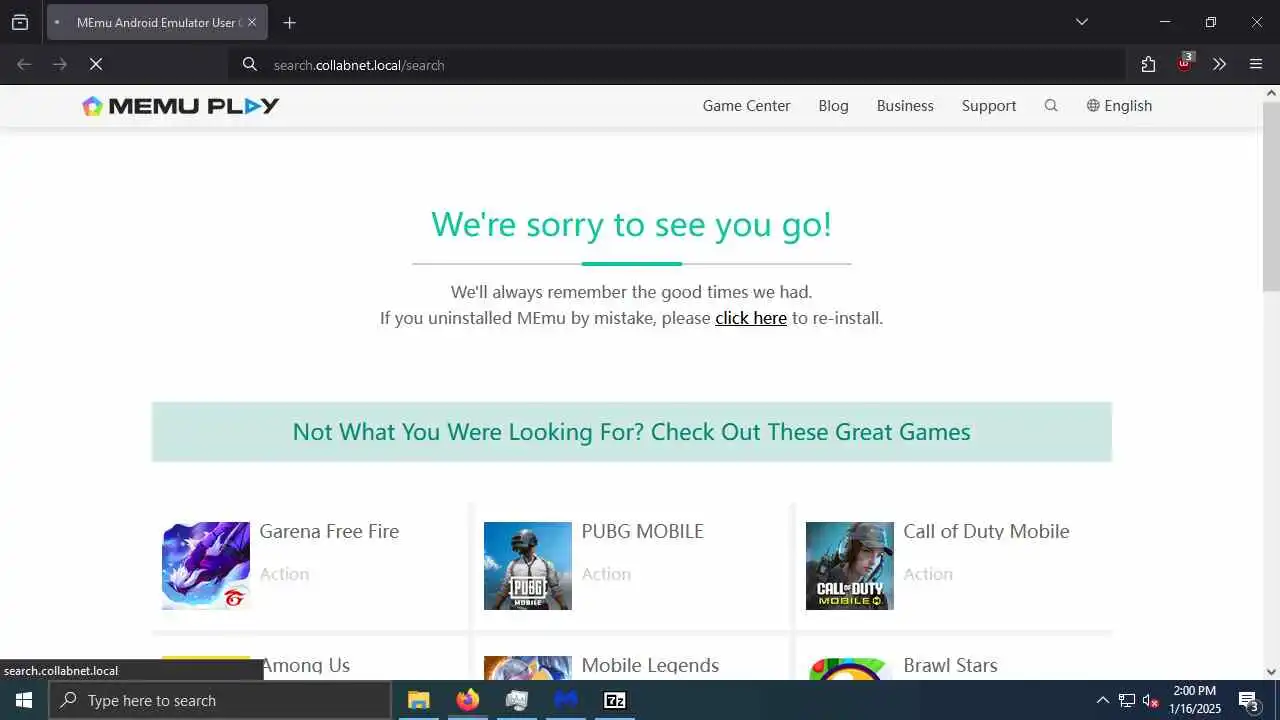Click the 'Action' genre under Garena Free Fire

pyautogui.click(x=284, y=574)
